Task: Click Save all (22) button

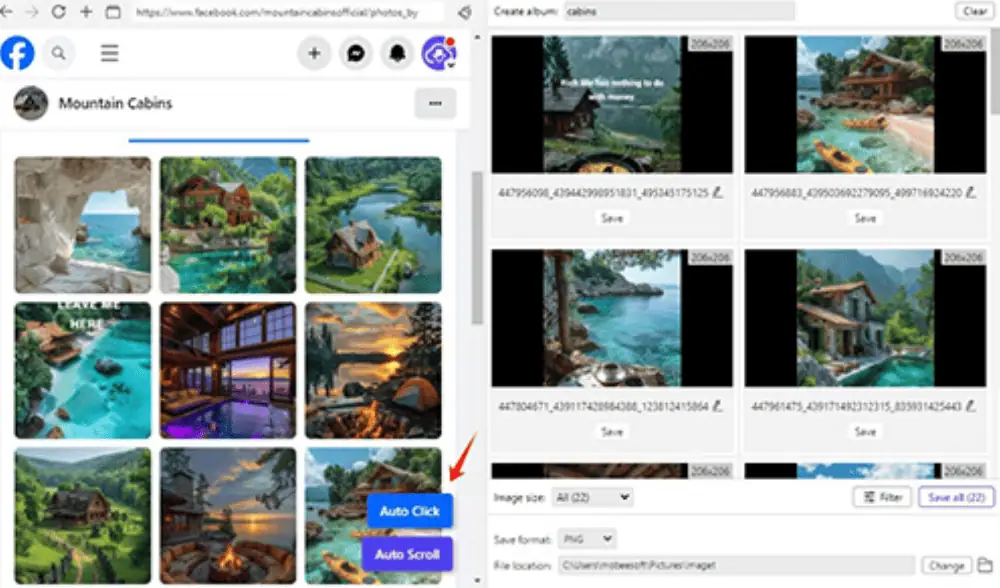Action: coord(956,497)
